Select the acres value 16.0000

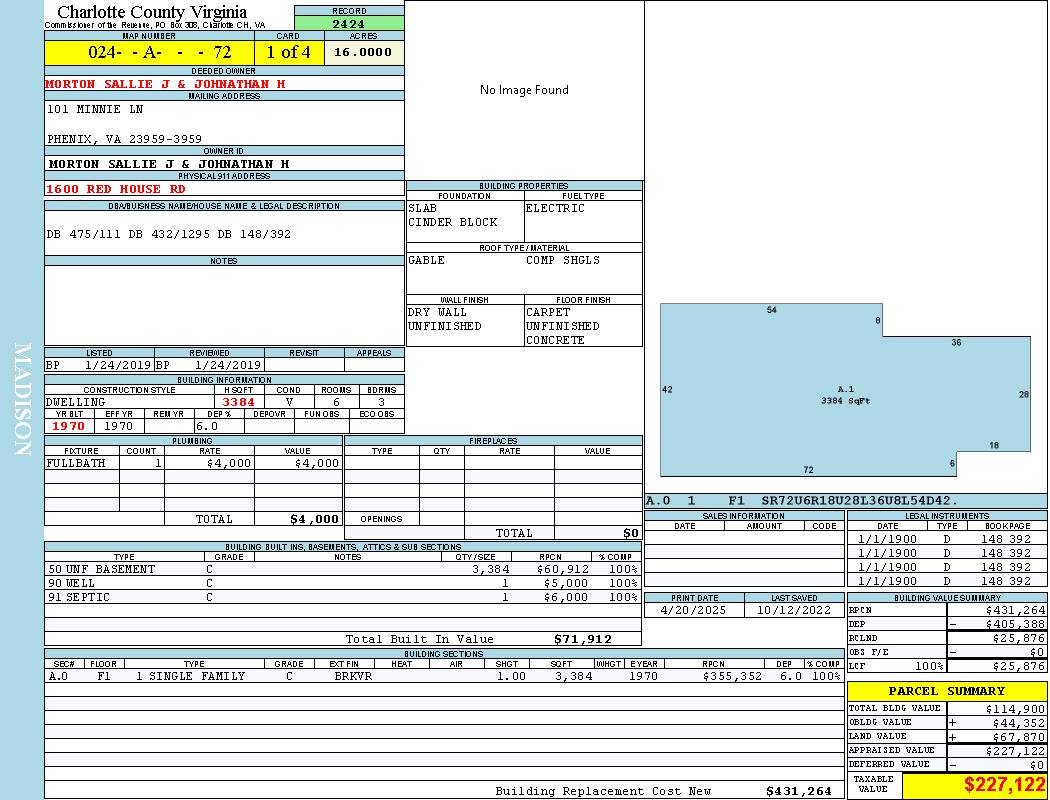pyautogui.click(x=363, y=52)
